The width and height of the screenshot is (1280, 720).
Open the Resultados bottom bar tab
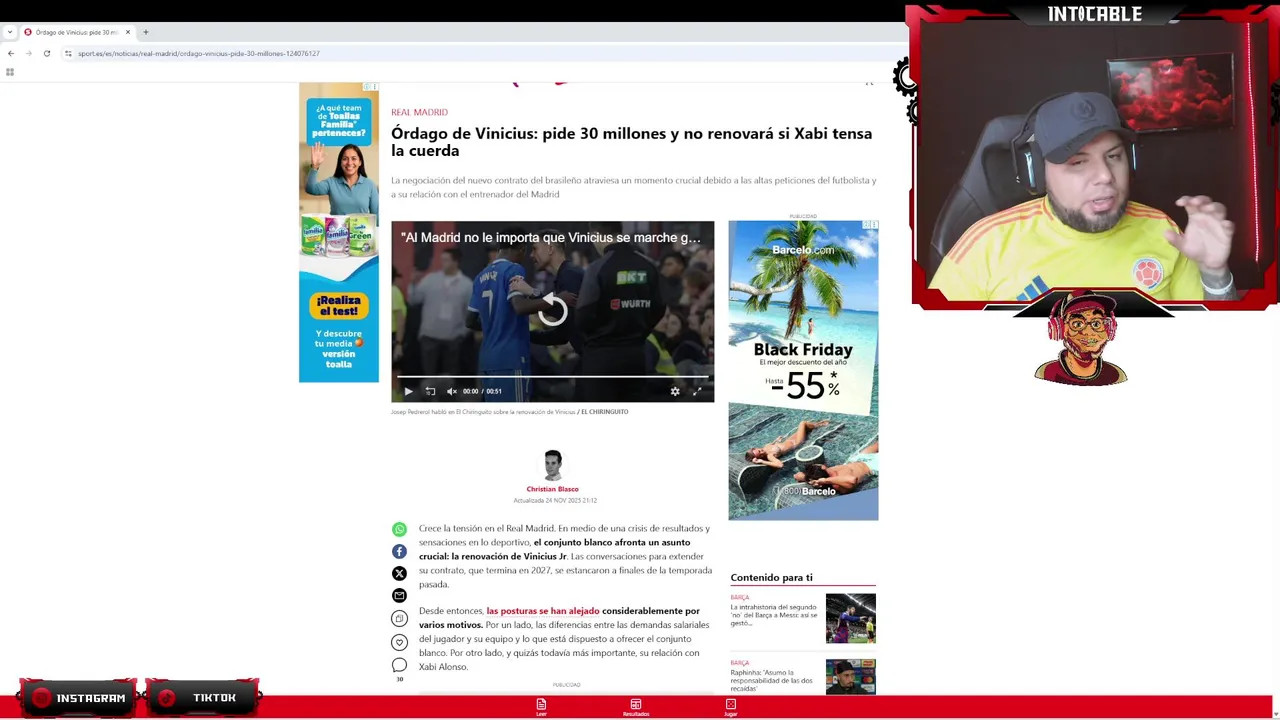tap(636, 707)
